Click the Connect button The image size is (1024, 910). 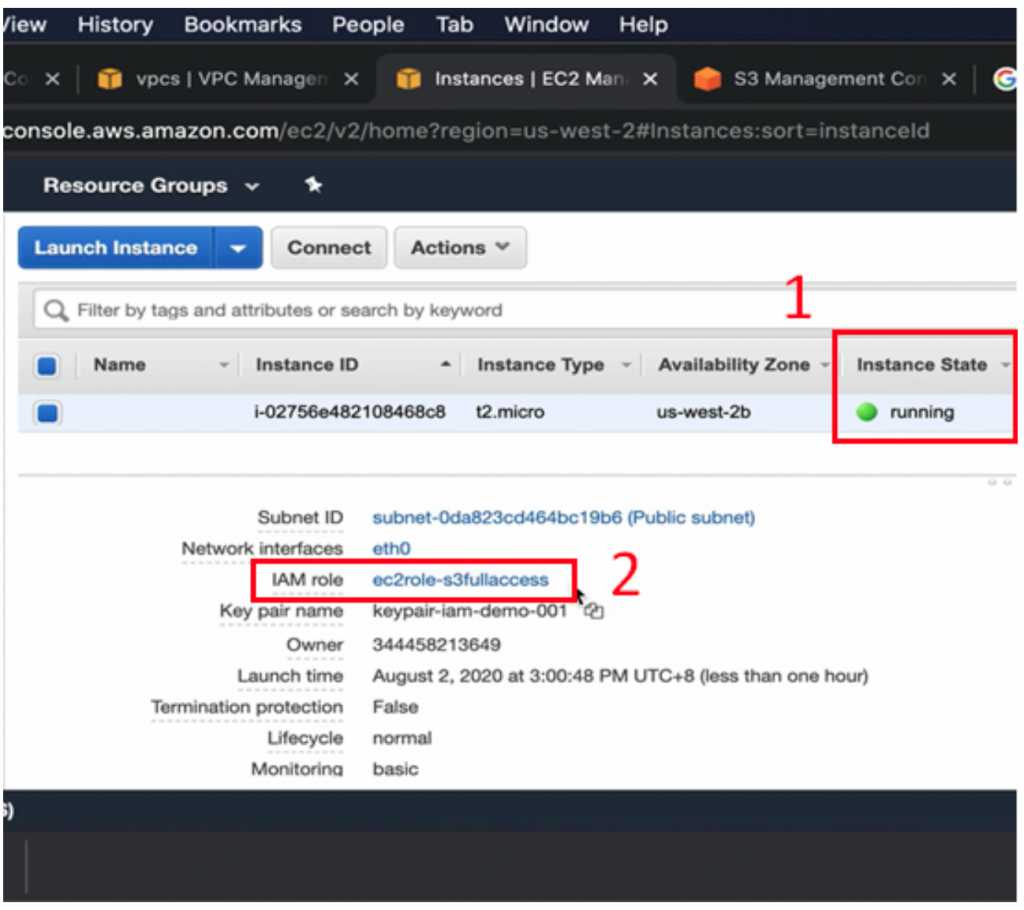328,248
